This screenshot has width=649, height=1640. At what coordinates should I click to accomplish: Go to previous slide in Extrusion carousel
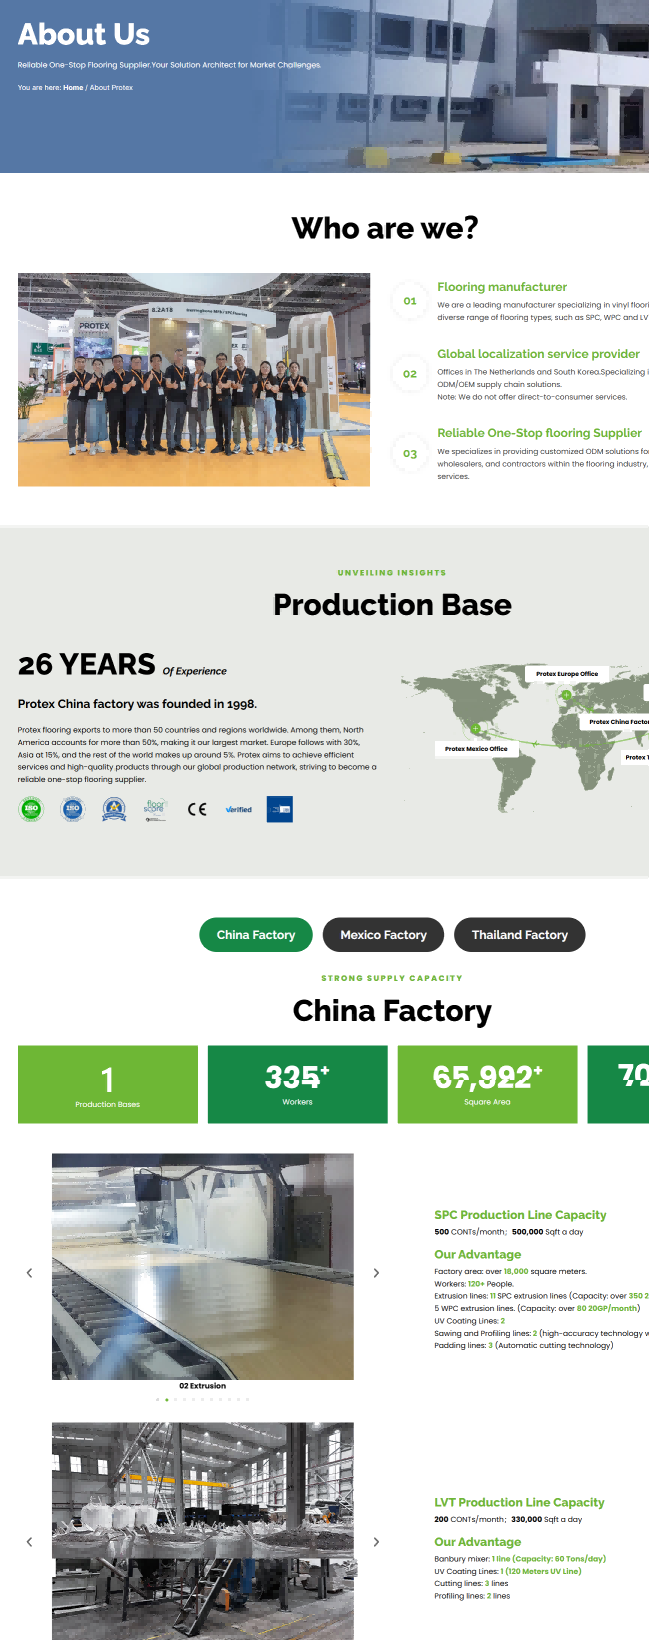click(x=29, y=1273)
